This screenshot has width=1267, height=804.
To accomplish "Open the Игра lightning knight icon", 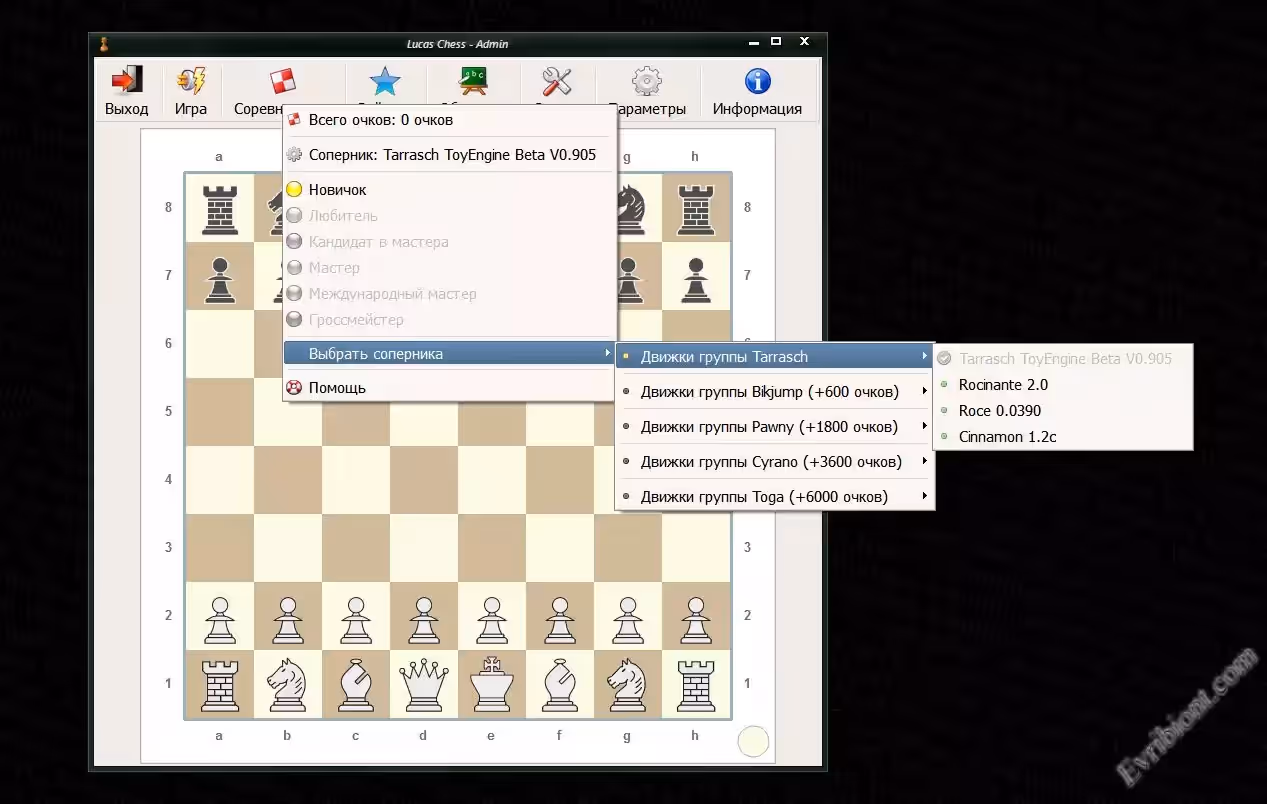I will coord(190,82).
